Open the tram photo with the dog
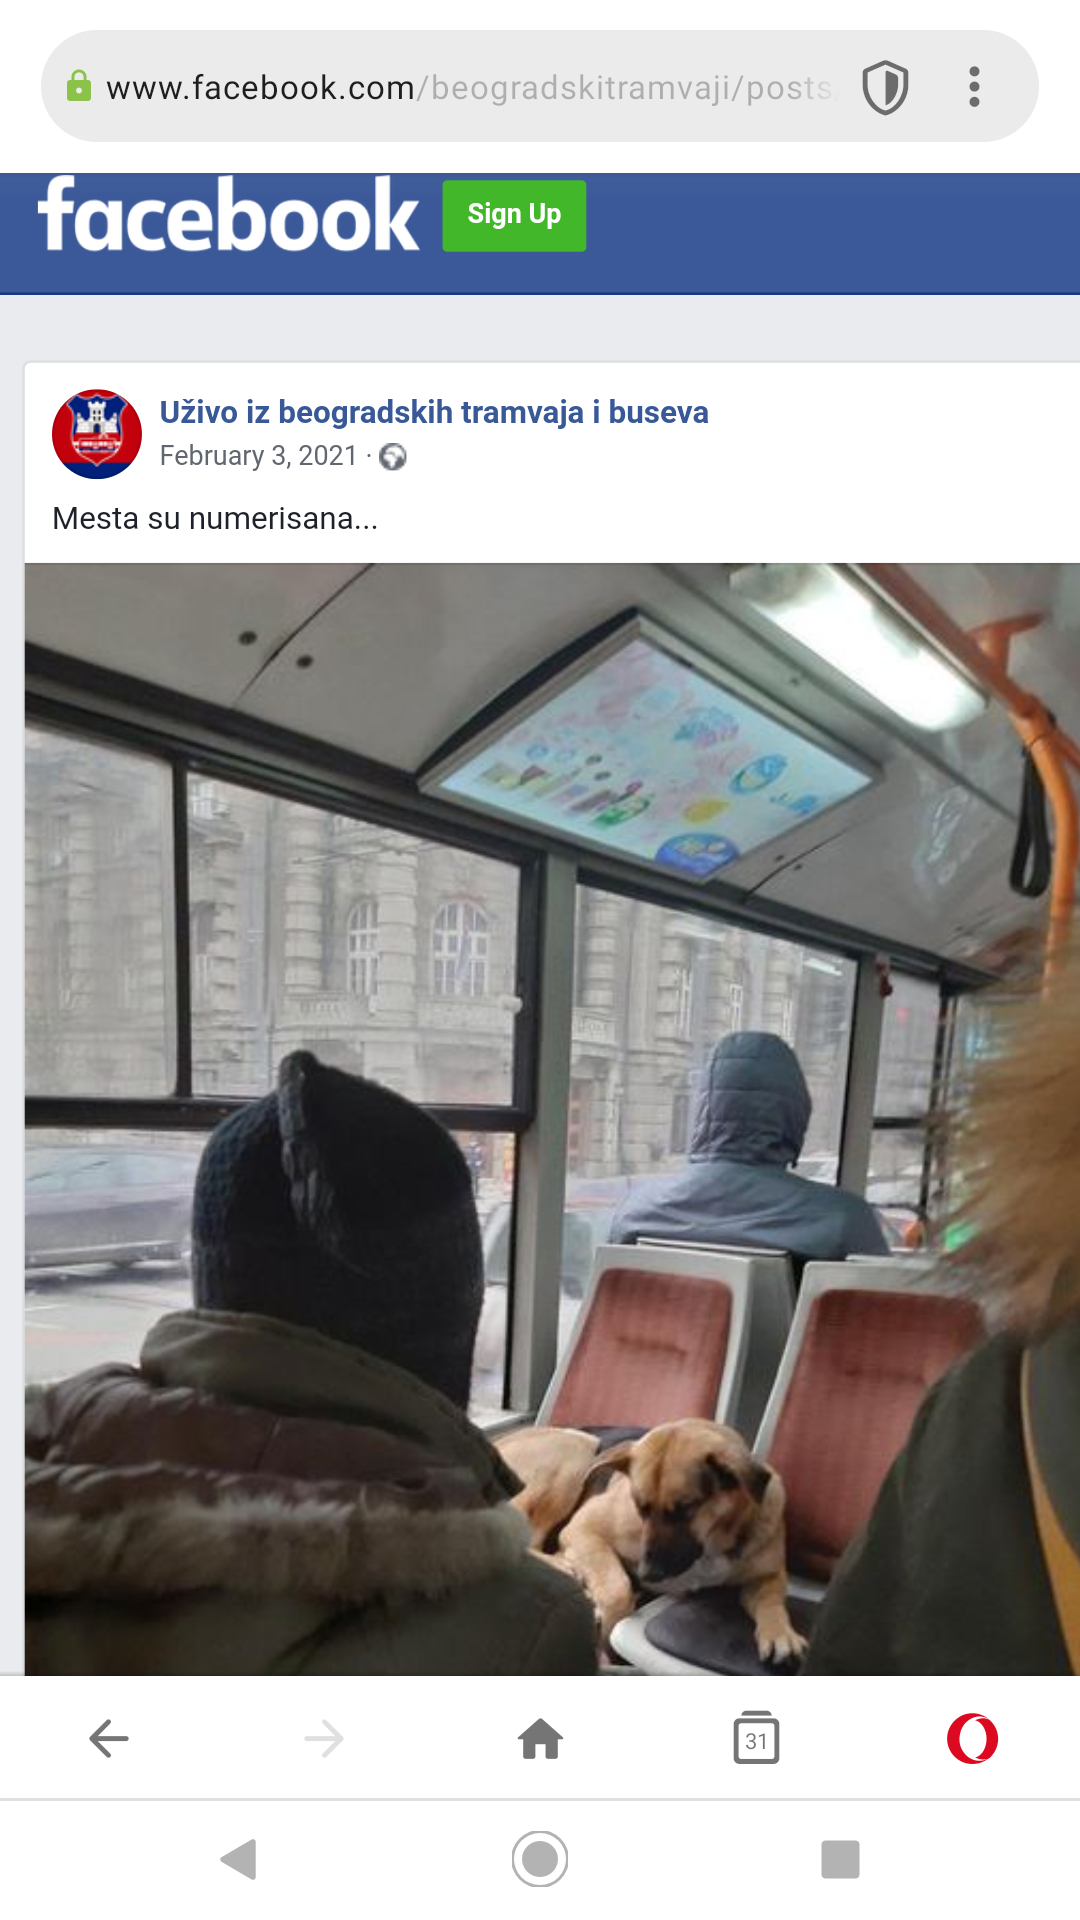This screenshot has height=1920, width=1080. (552, 1119)
